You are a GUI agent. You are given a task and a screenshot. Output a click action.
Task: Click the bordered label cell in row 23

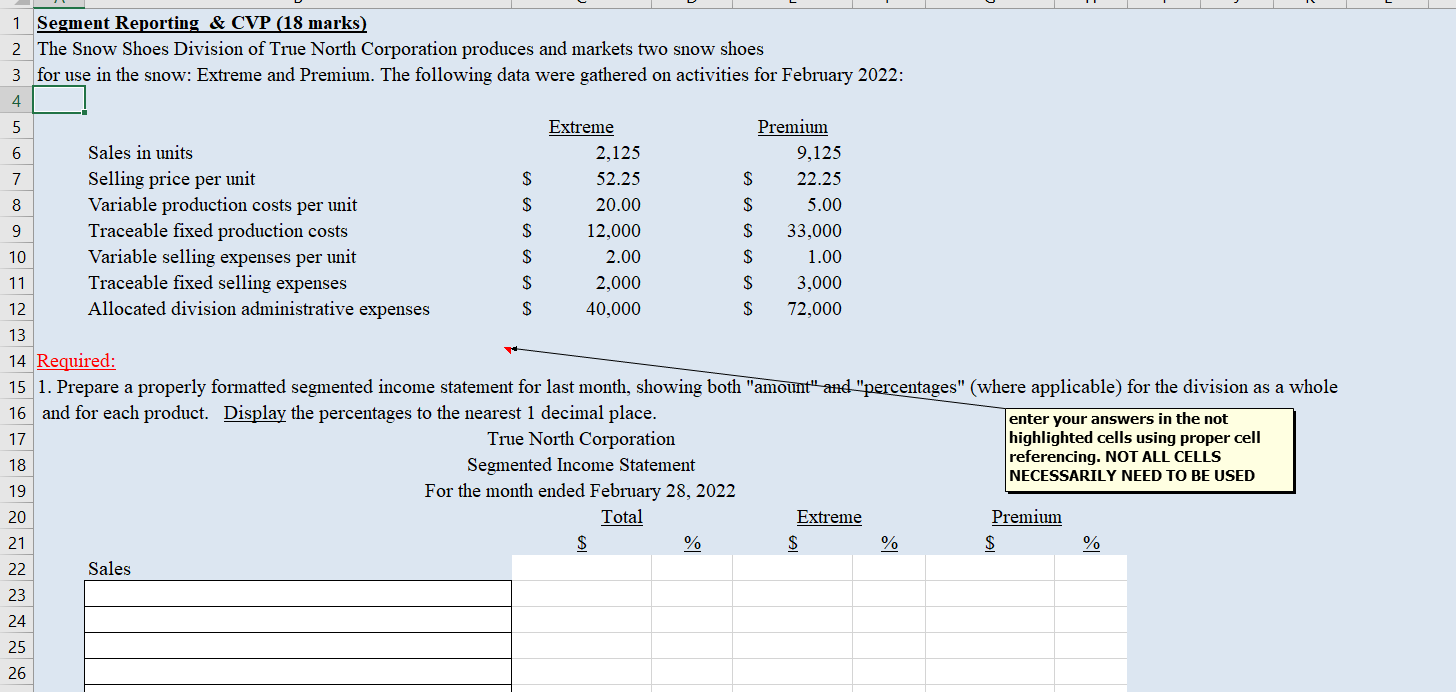point(298,594)
